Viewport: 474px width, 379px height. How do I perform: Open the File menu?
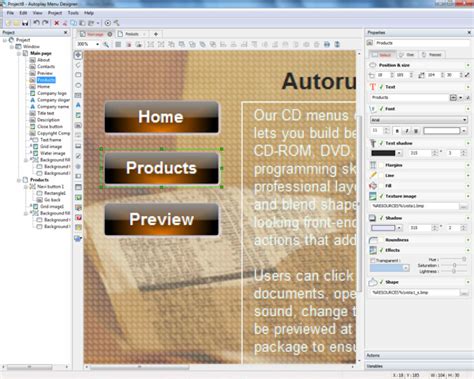click(10, 13)
